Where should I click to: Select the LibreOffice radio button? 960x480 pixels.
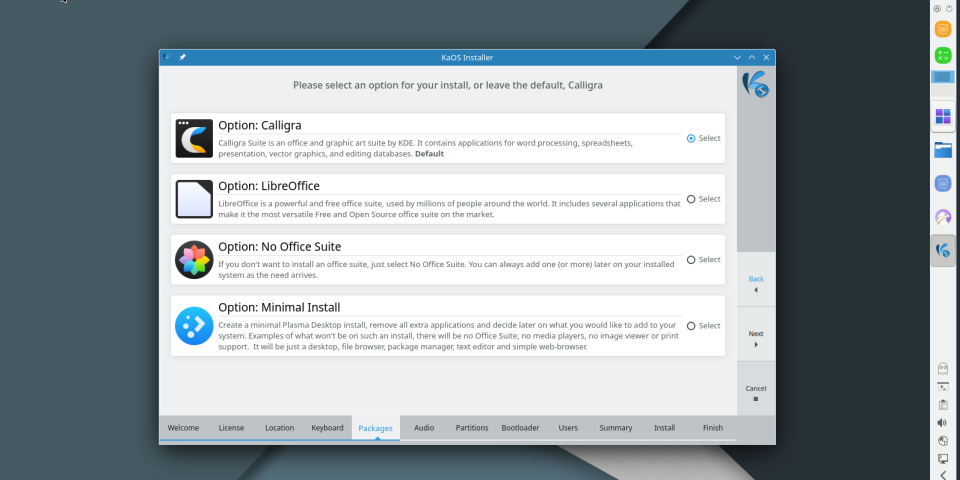[x=691, y=199]
